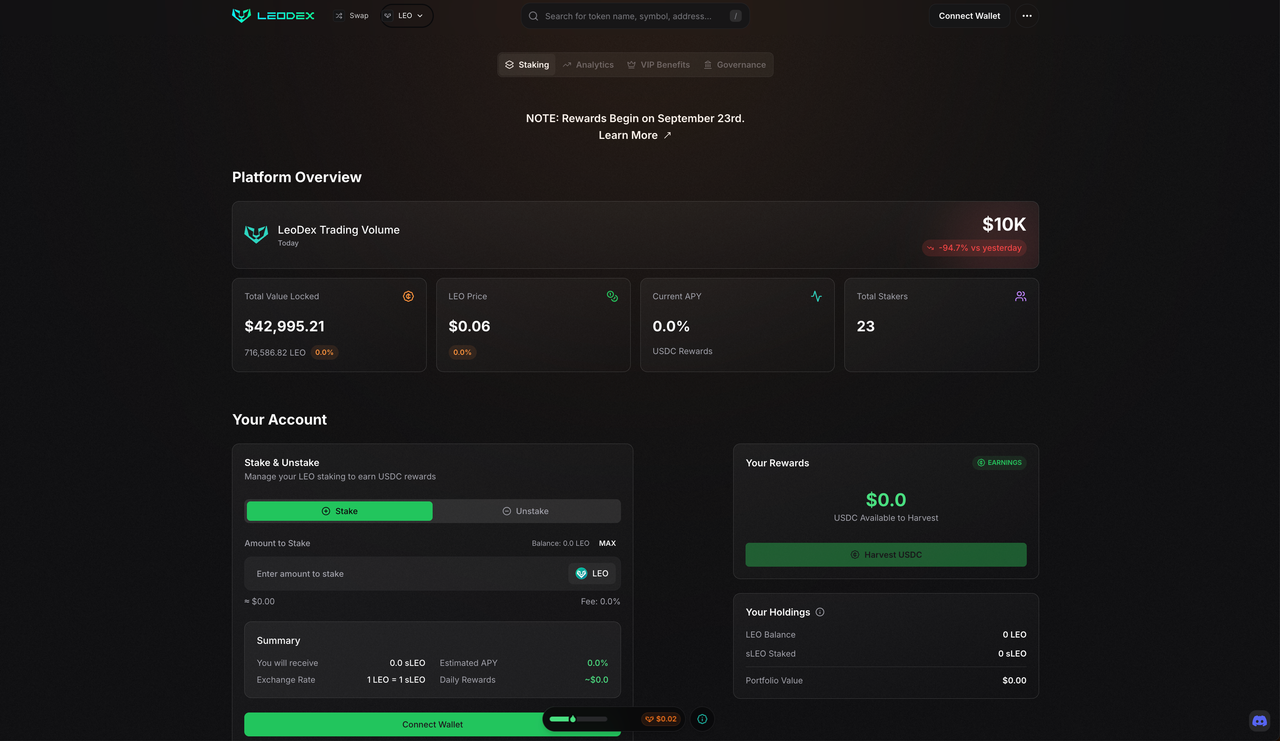Open the Swap page
This screenshot has width=1280, height=741.
(352, 16)
